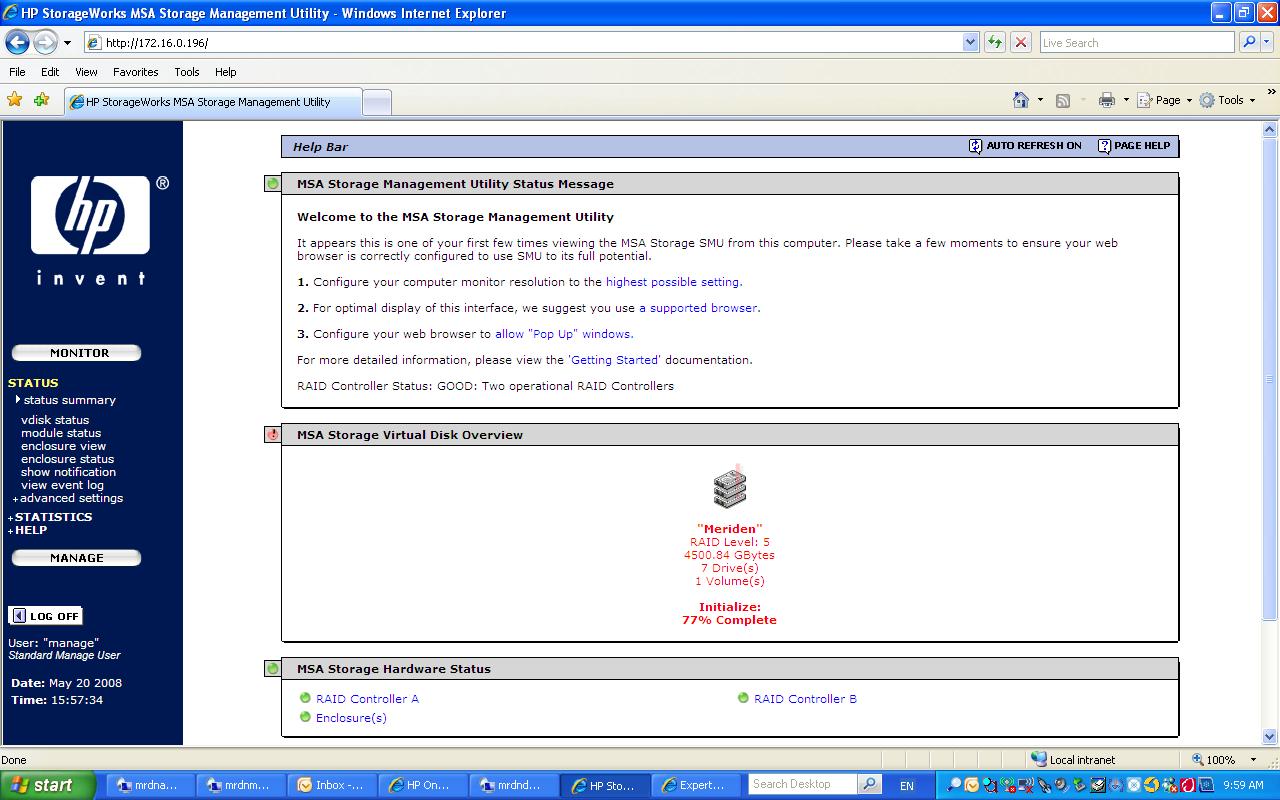Expand the STATISTICS section in sidebar

point(53,517)
